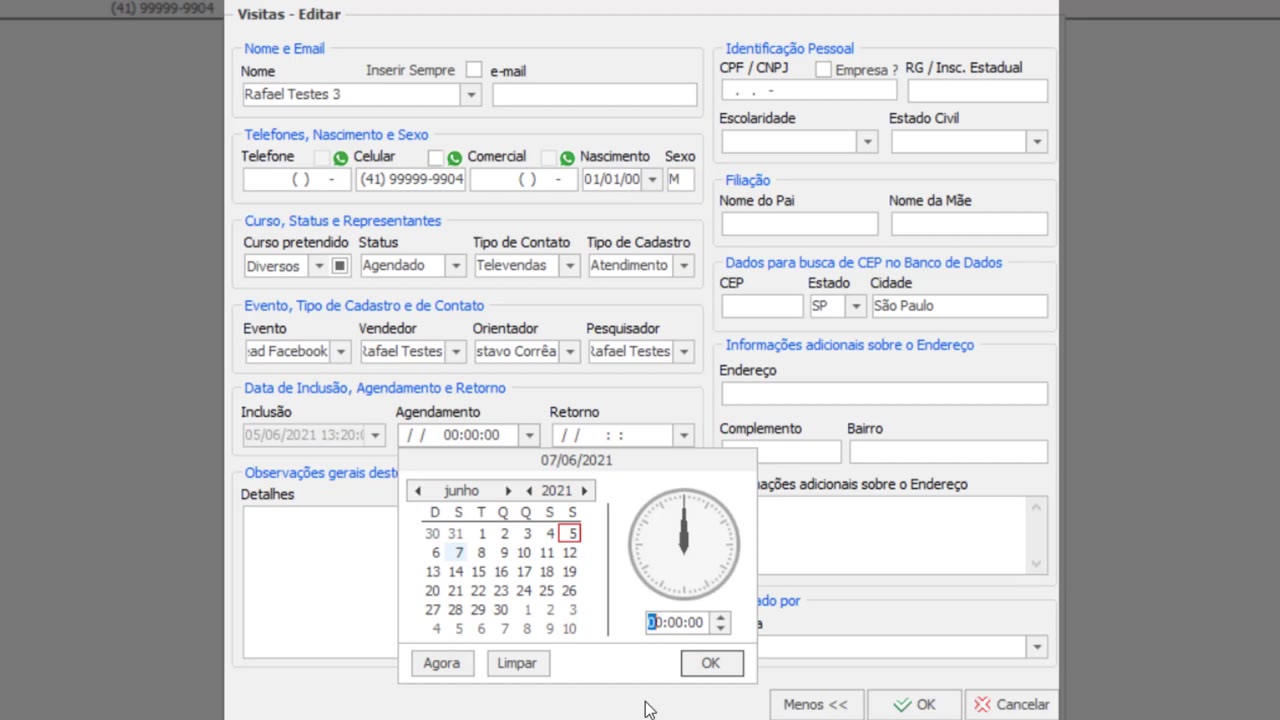Toggle the Celular WhatsApp checkbox

(x=435, y=158)
